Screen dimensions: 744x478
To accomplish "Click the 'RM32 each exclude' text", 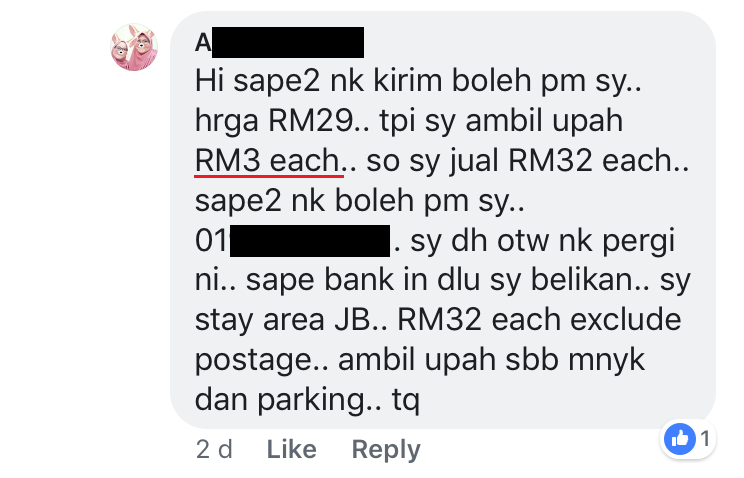I will (x=539, y=319).
